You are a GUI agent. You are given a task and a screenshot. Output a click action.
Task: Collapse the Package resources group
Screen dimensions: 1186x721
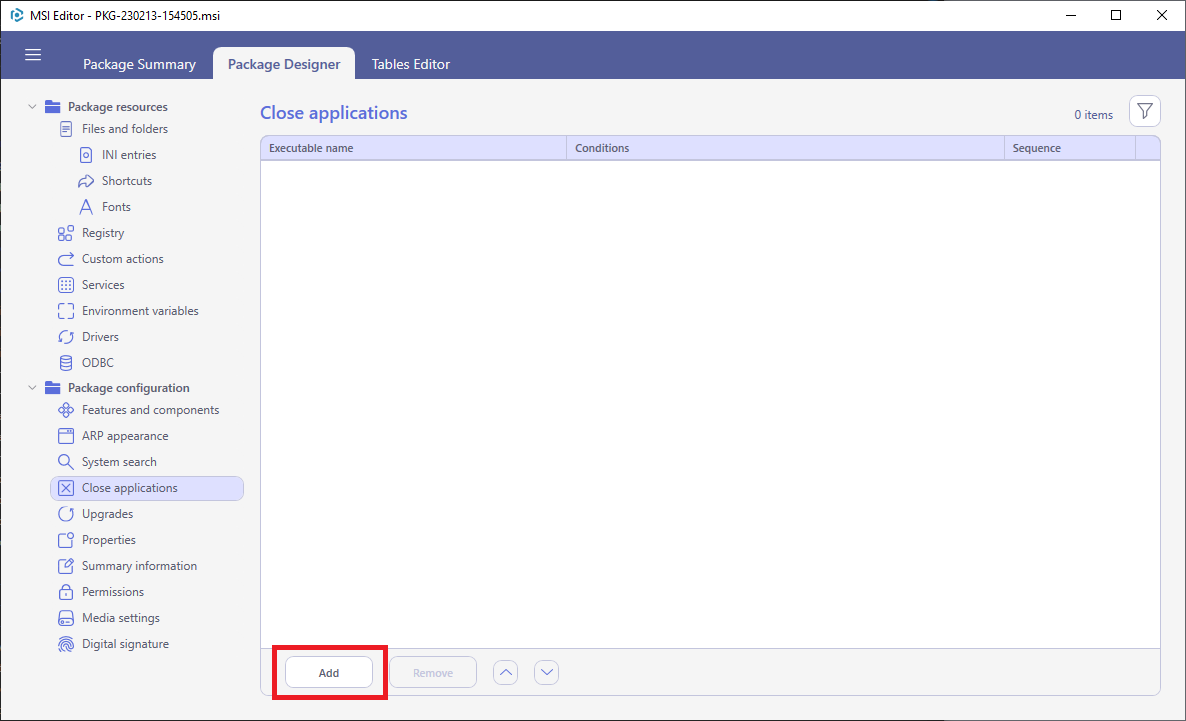(32, 107)
